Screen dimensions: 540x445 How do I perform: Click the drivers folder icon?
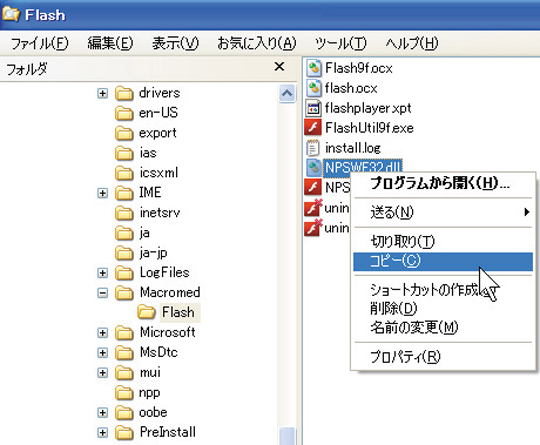(x=124, y=93)
